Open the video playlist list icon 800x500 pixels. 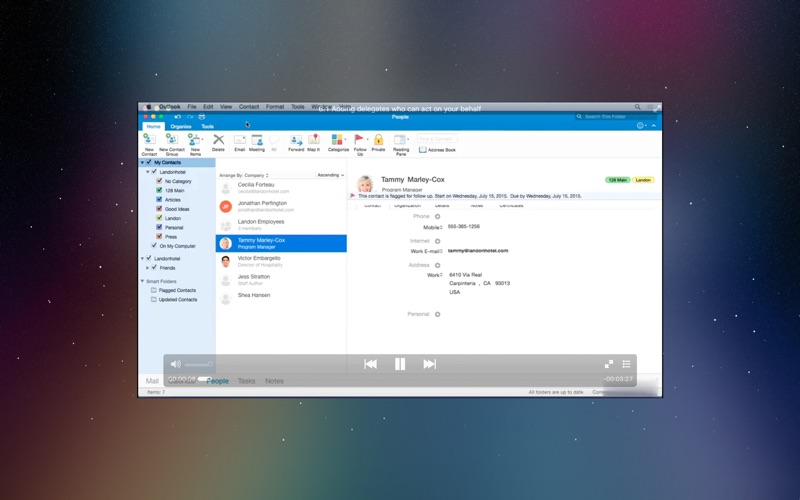627,364
